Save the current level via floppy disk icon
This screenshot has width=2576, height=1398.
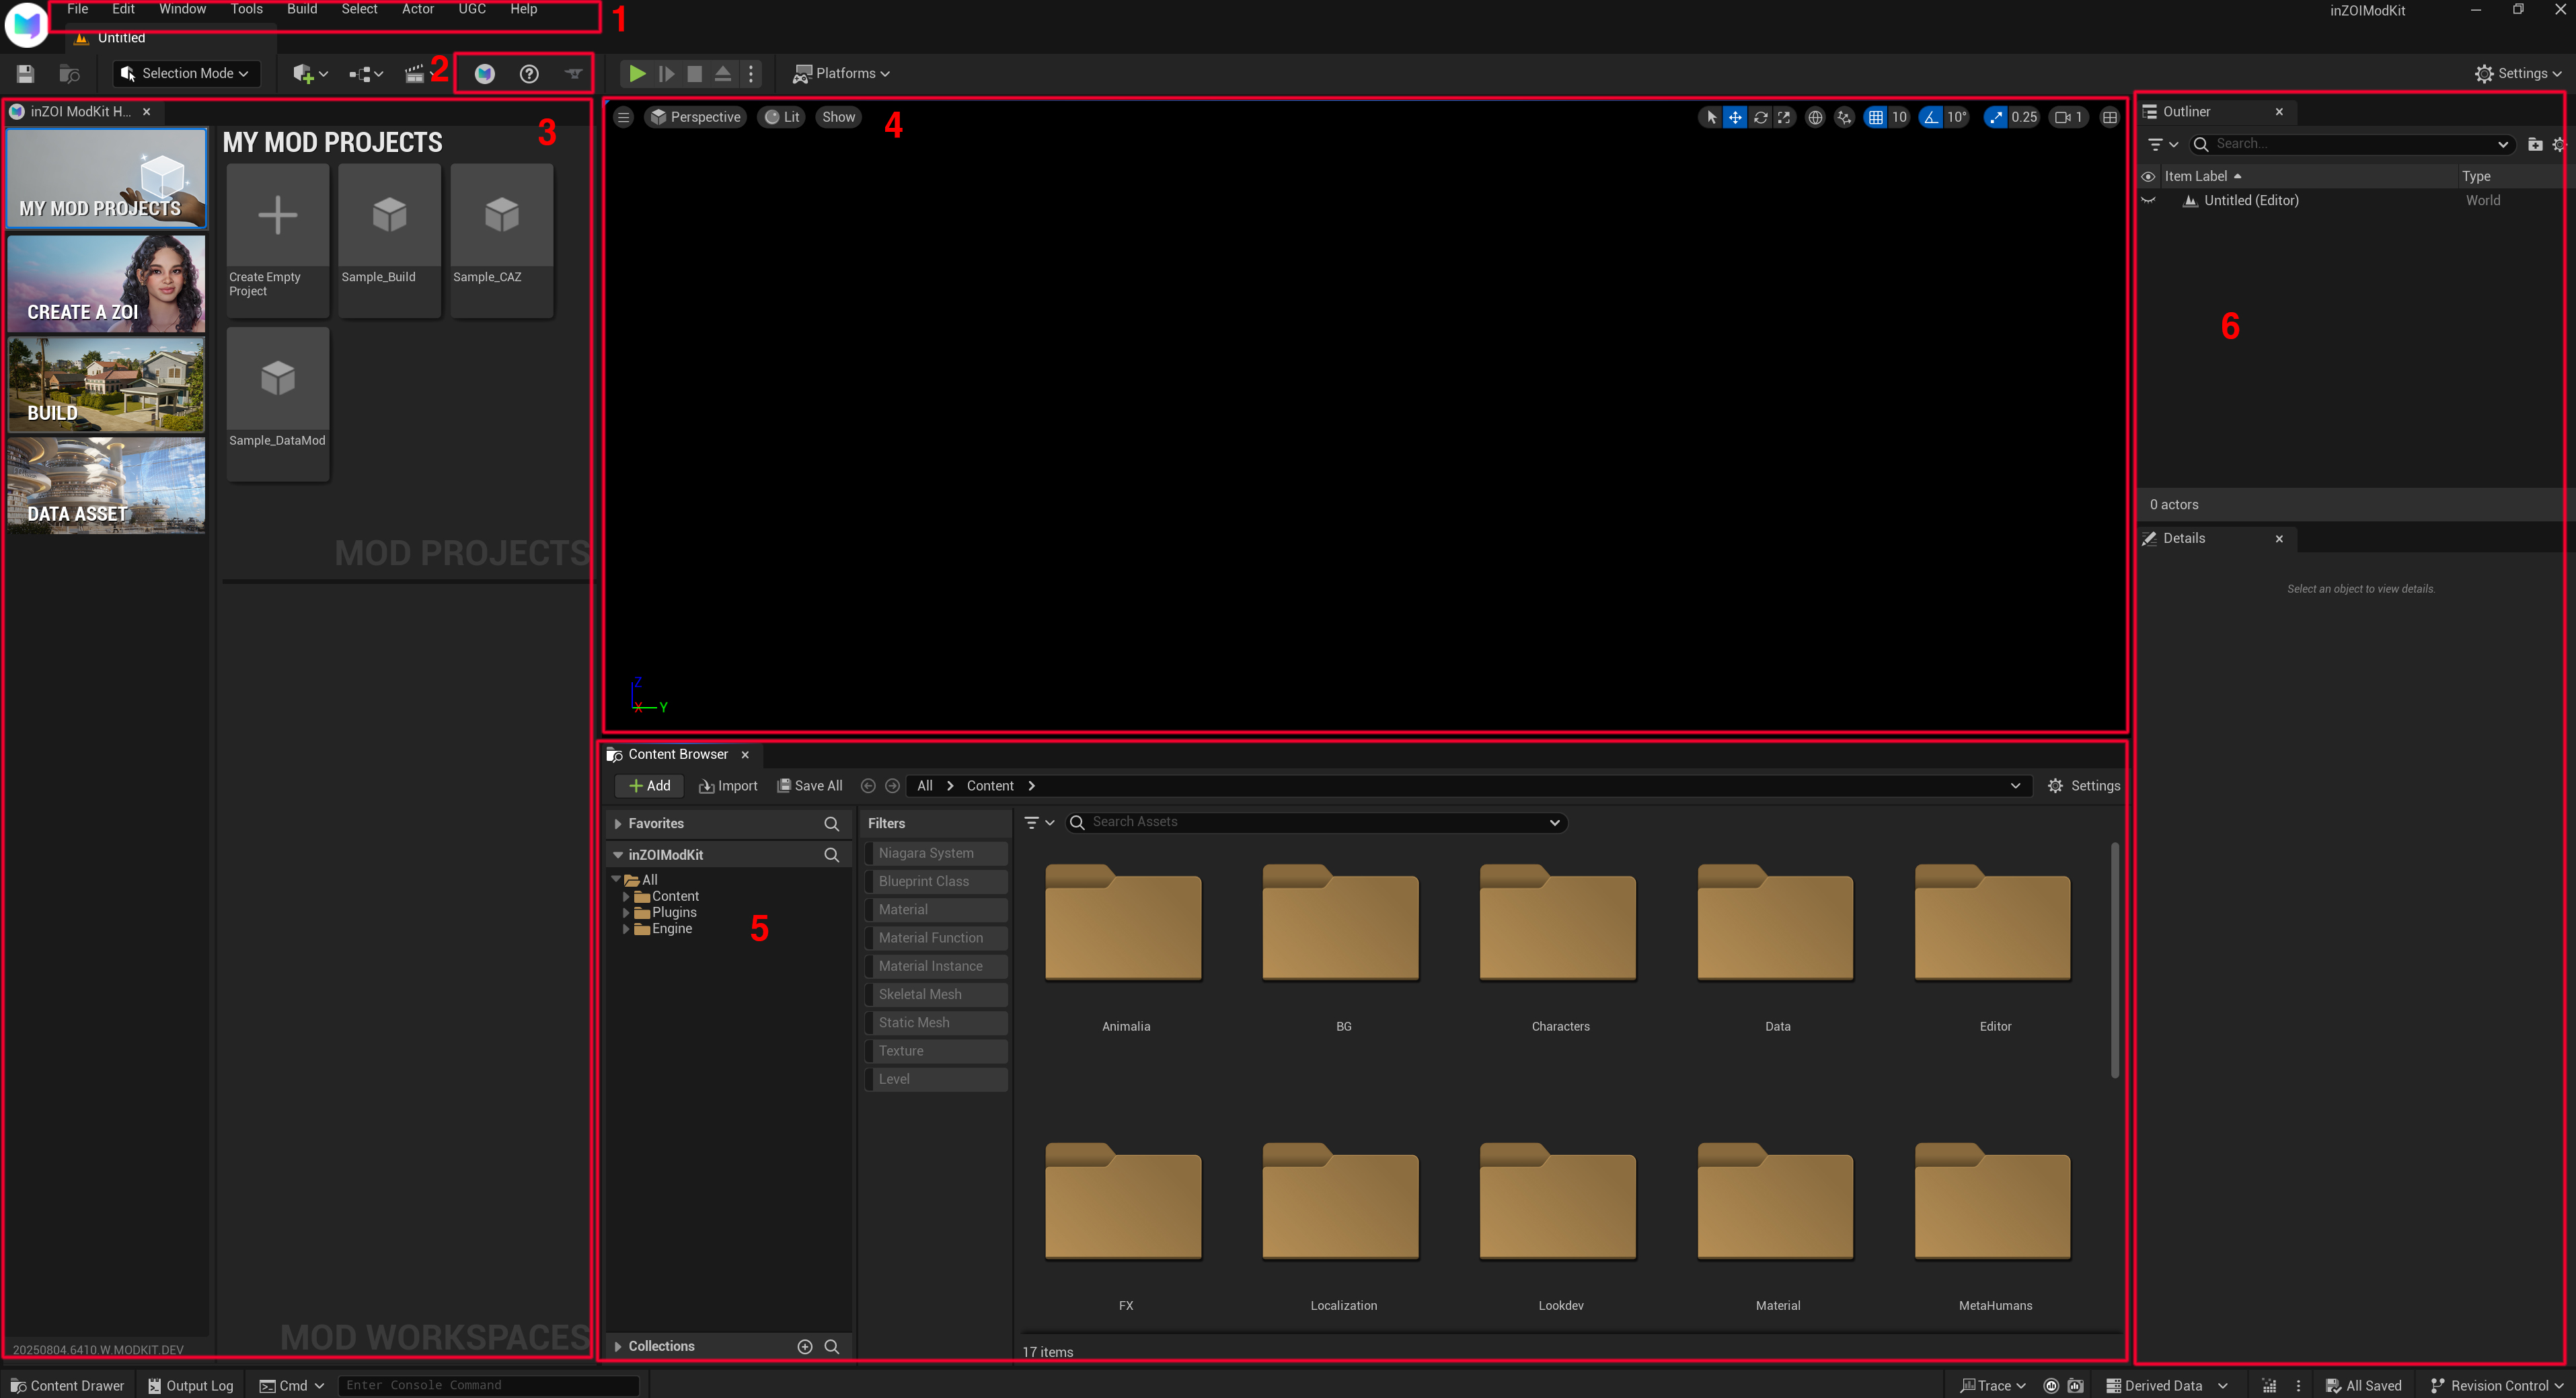pyautogui.click(x=25, y=73)
